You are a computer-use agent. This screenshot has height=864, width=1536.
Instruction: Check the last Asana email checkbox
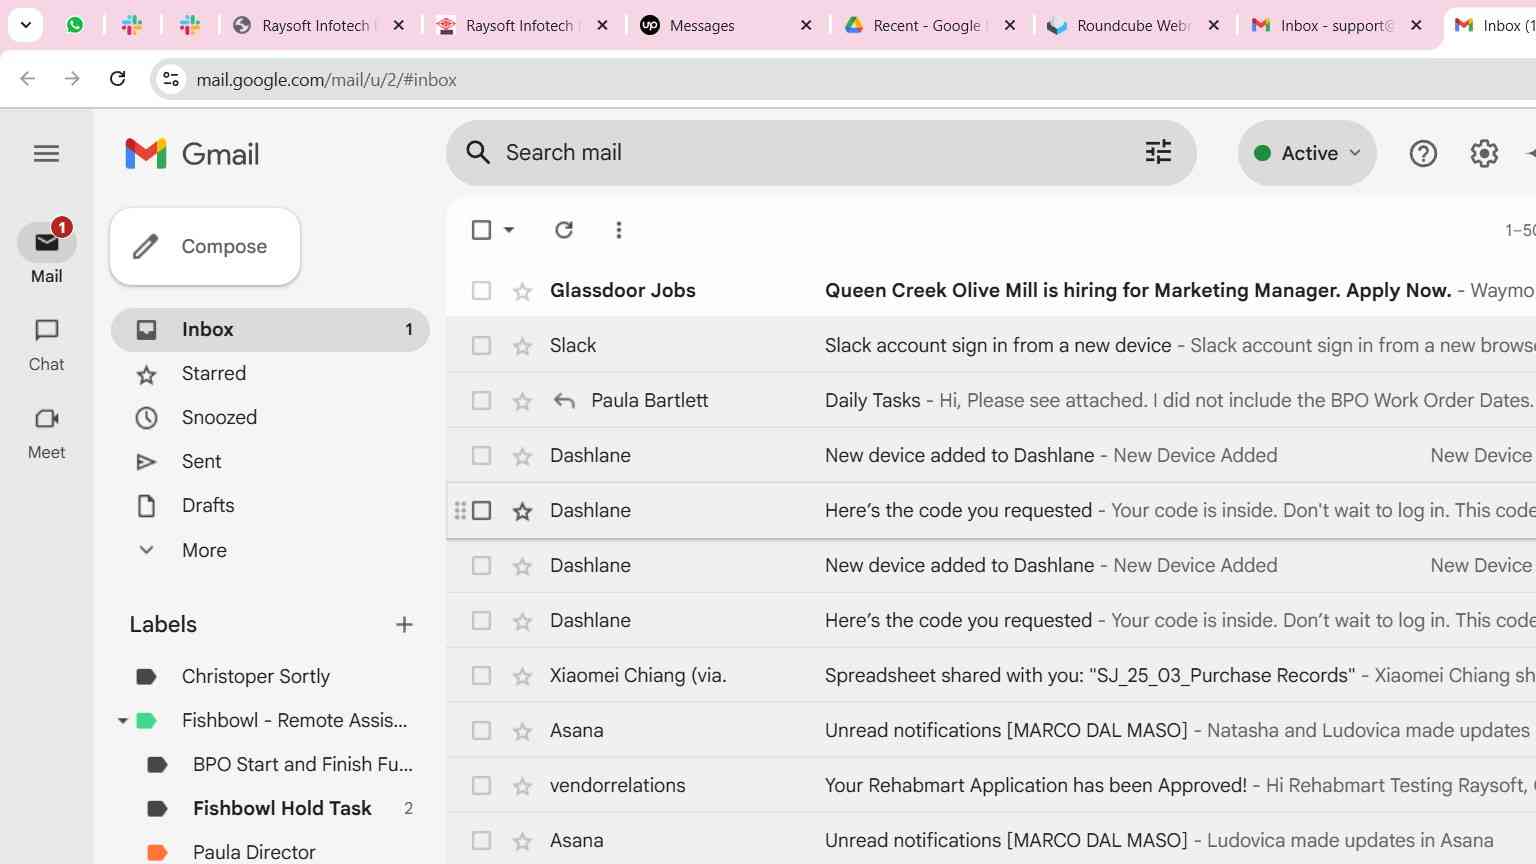pos(481,840)
